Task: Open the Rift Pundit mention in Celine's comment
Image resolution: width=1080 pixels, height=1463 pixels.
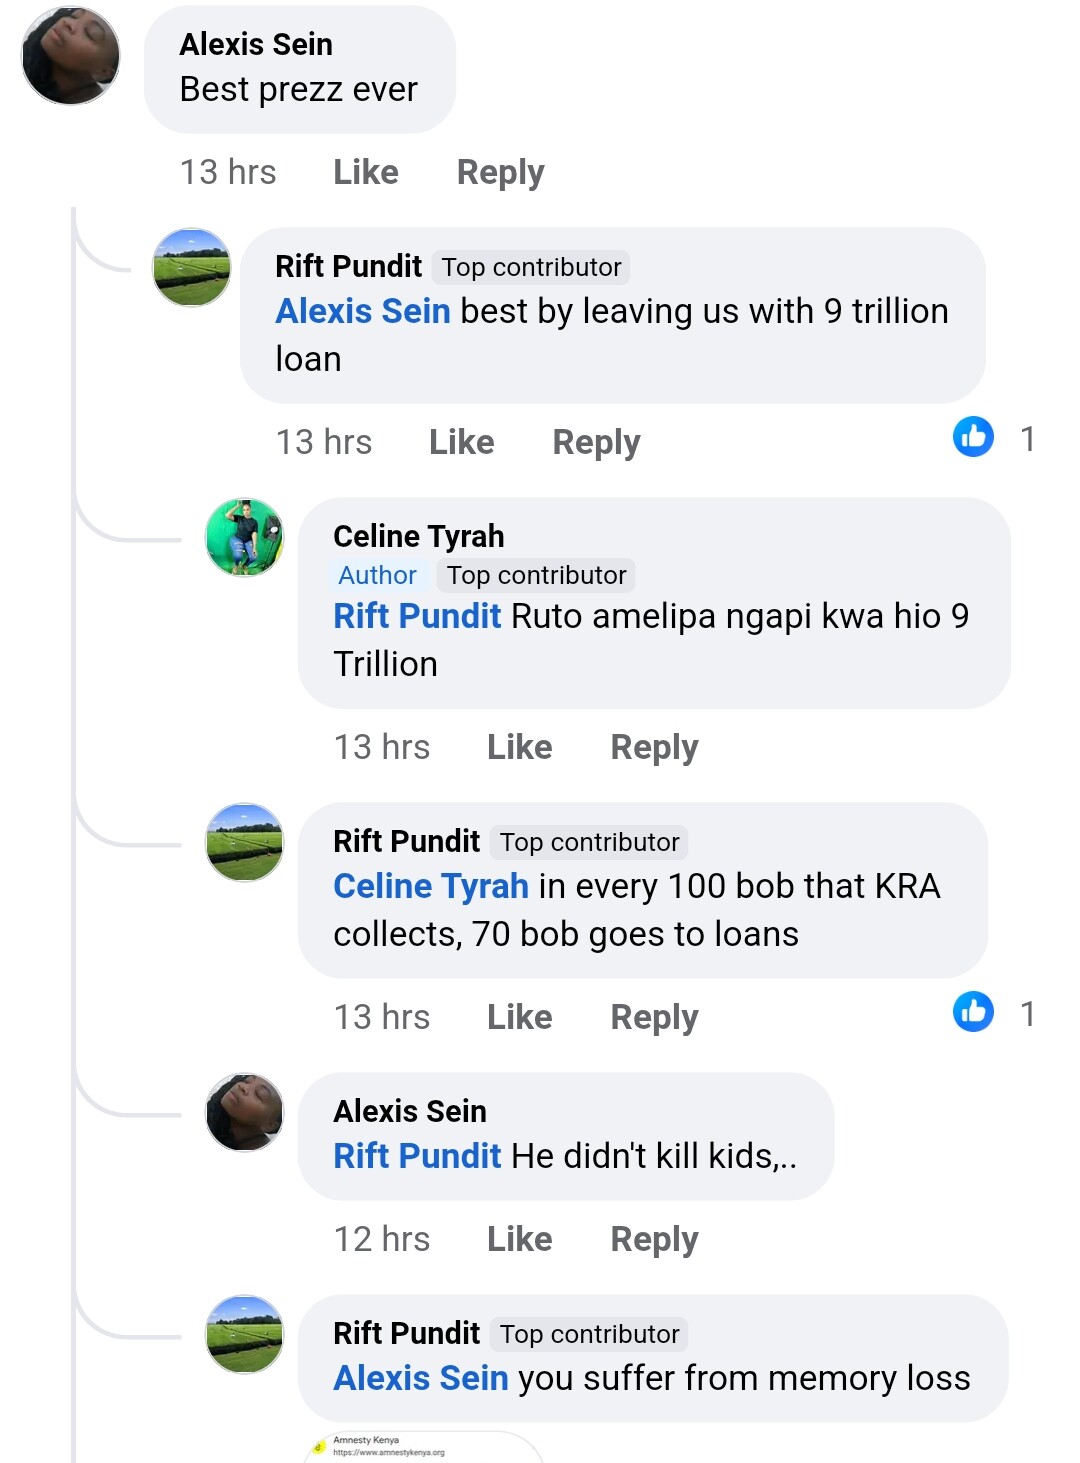Action: tap(417, 616)
